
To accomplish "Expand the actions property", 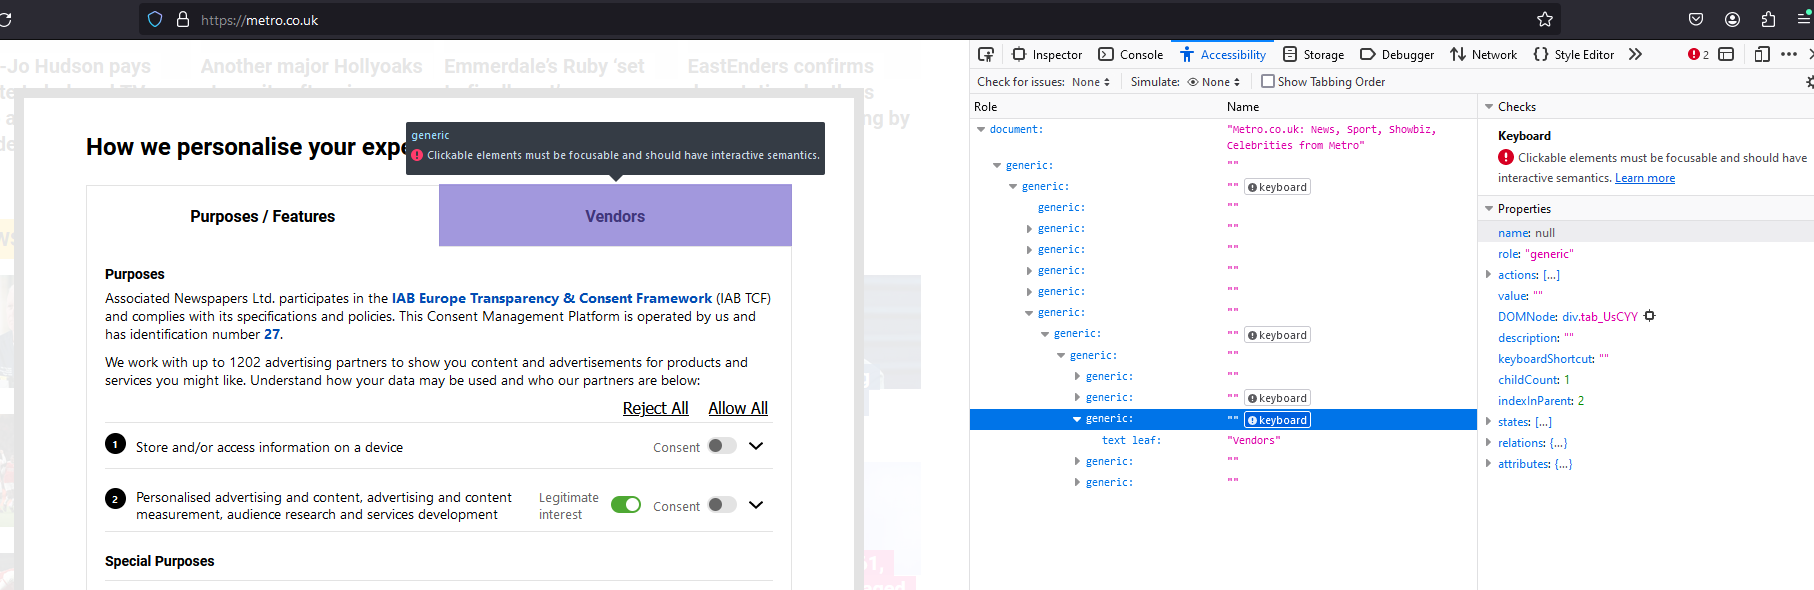I will point(1488,275).
